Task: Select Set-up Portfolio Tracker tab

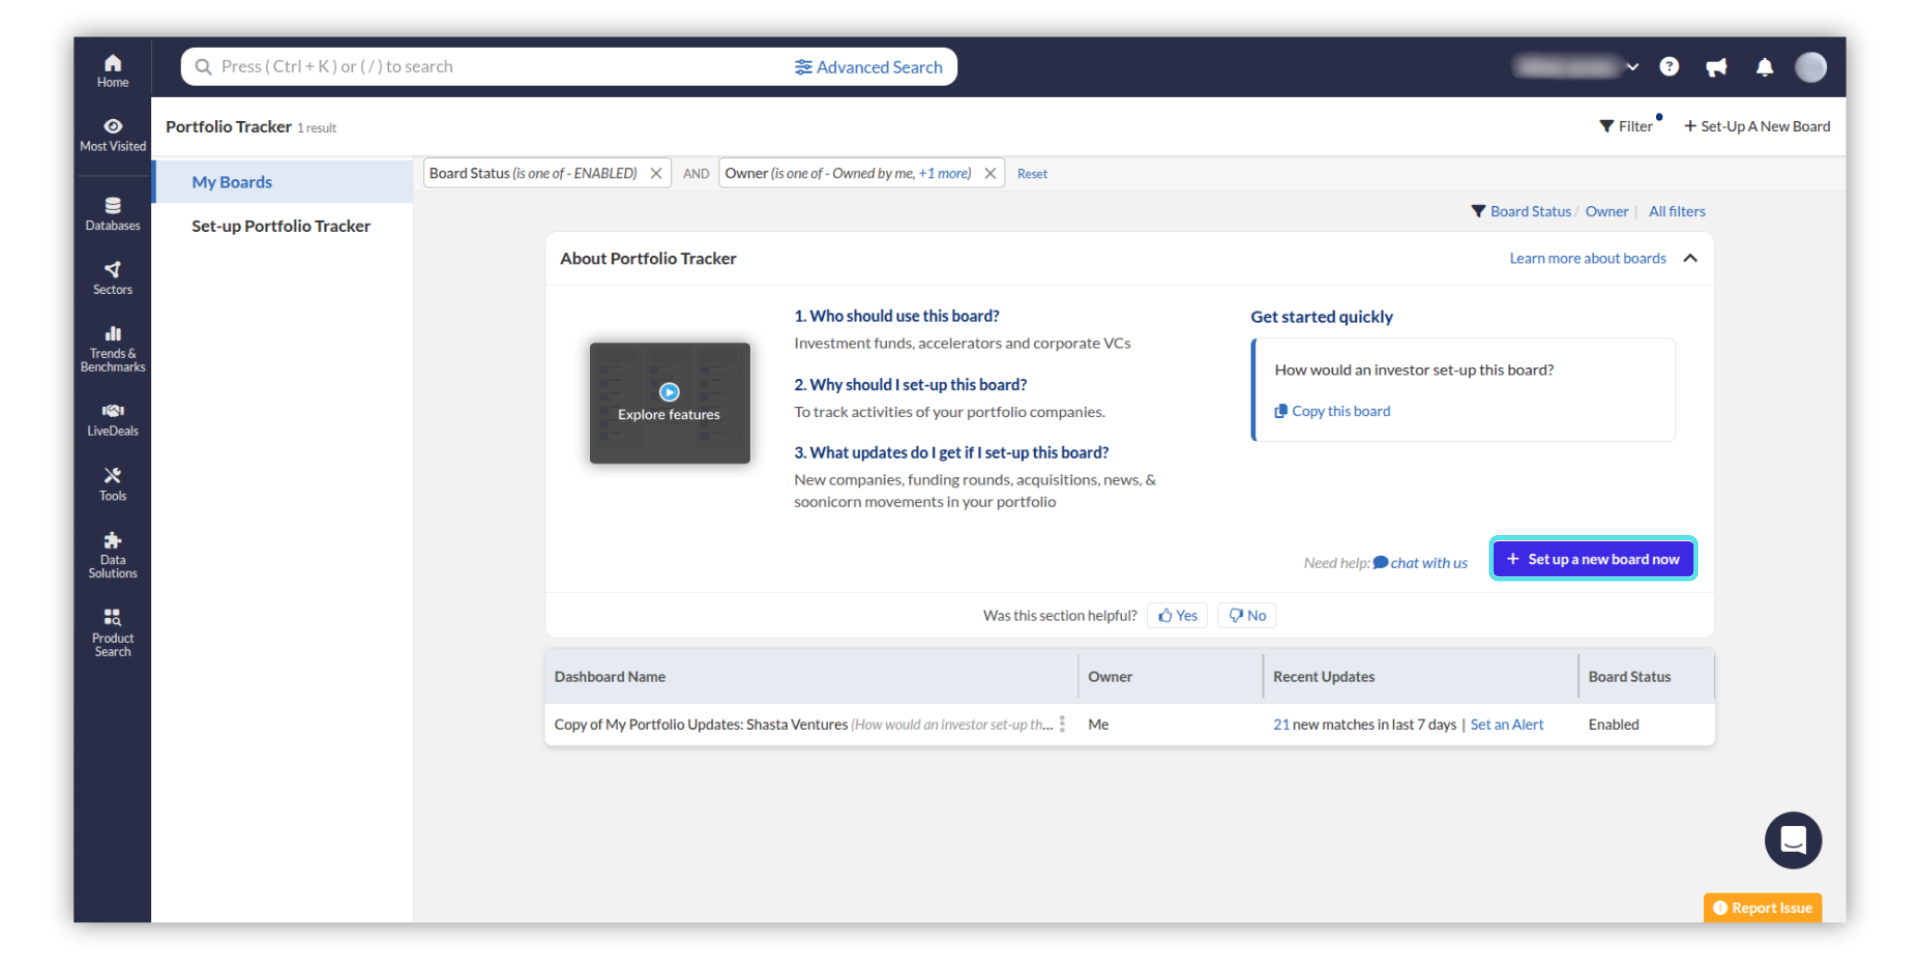Action: pos(281,226)
